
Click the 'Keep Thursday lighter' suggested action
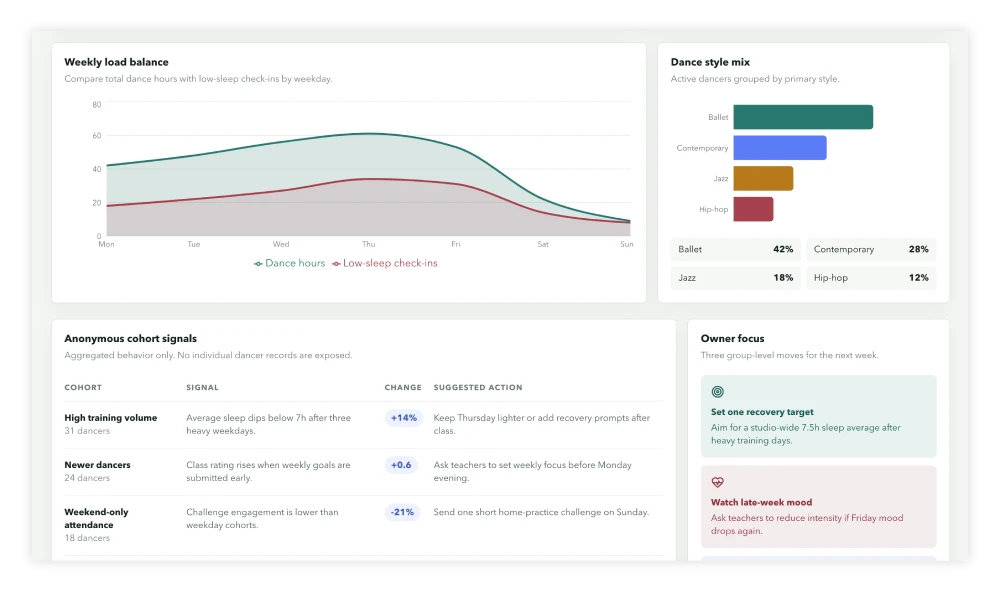click(x=541, y=424)
